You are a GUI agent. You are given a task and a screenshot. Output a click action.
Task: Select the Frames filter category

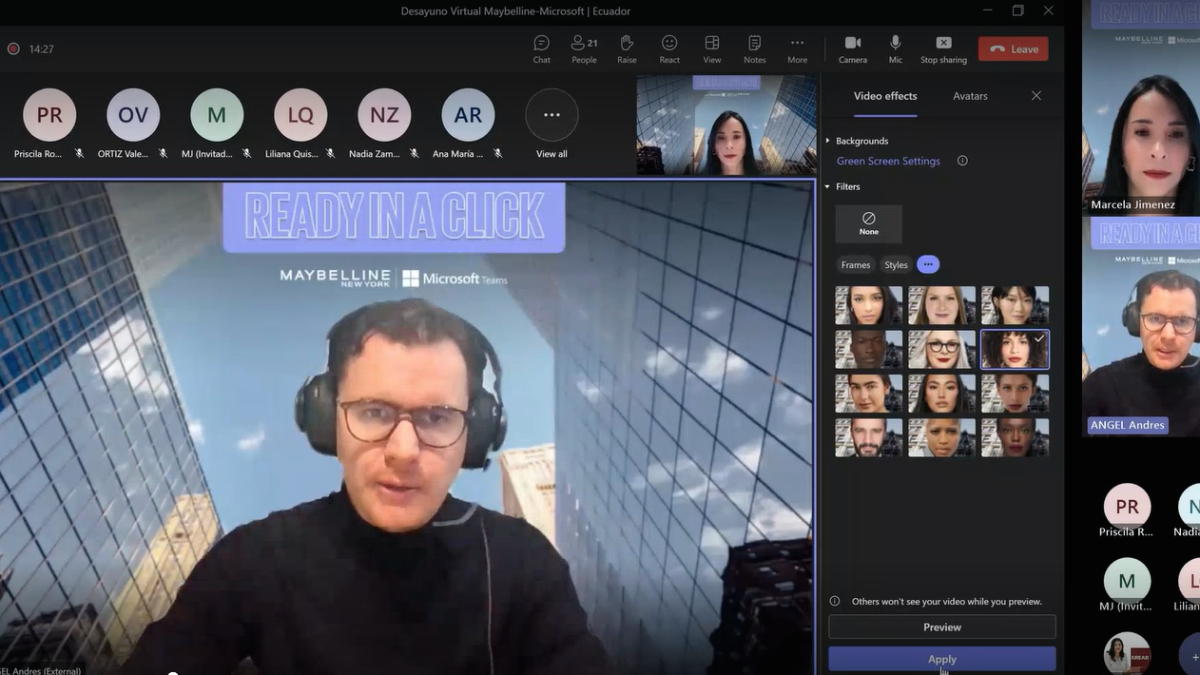coord(855,264)
